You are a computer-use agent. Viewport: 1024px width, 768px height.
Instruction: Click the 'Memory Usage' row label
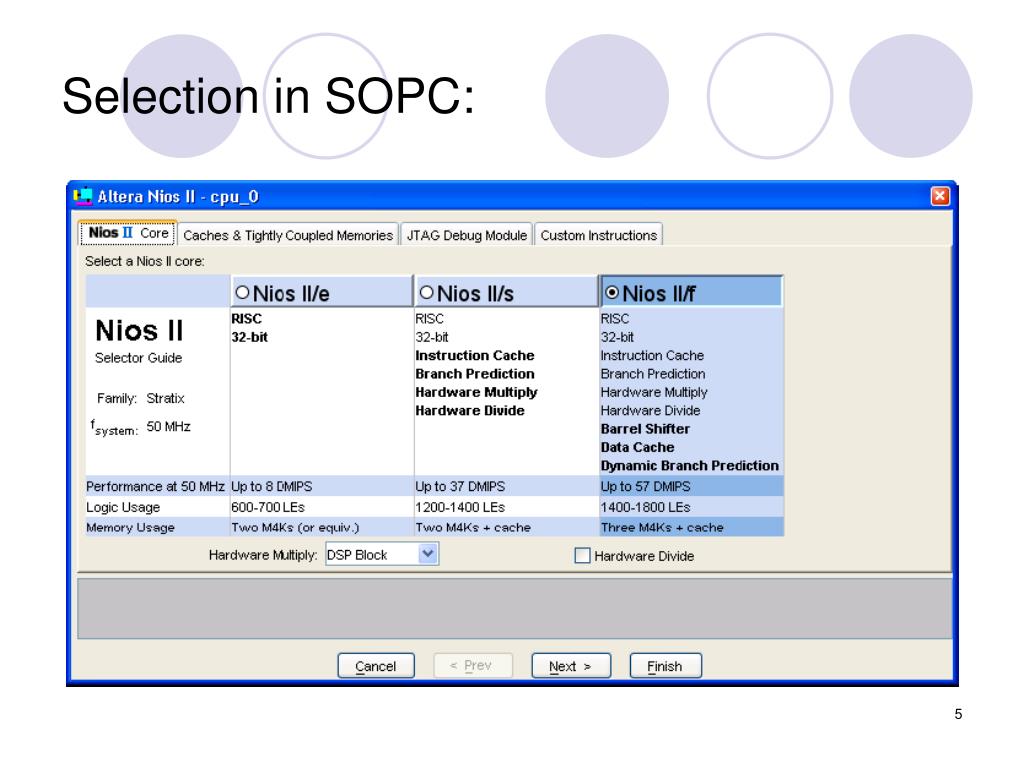coord(130,528)
